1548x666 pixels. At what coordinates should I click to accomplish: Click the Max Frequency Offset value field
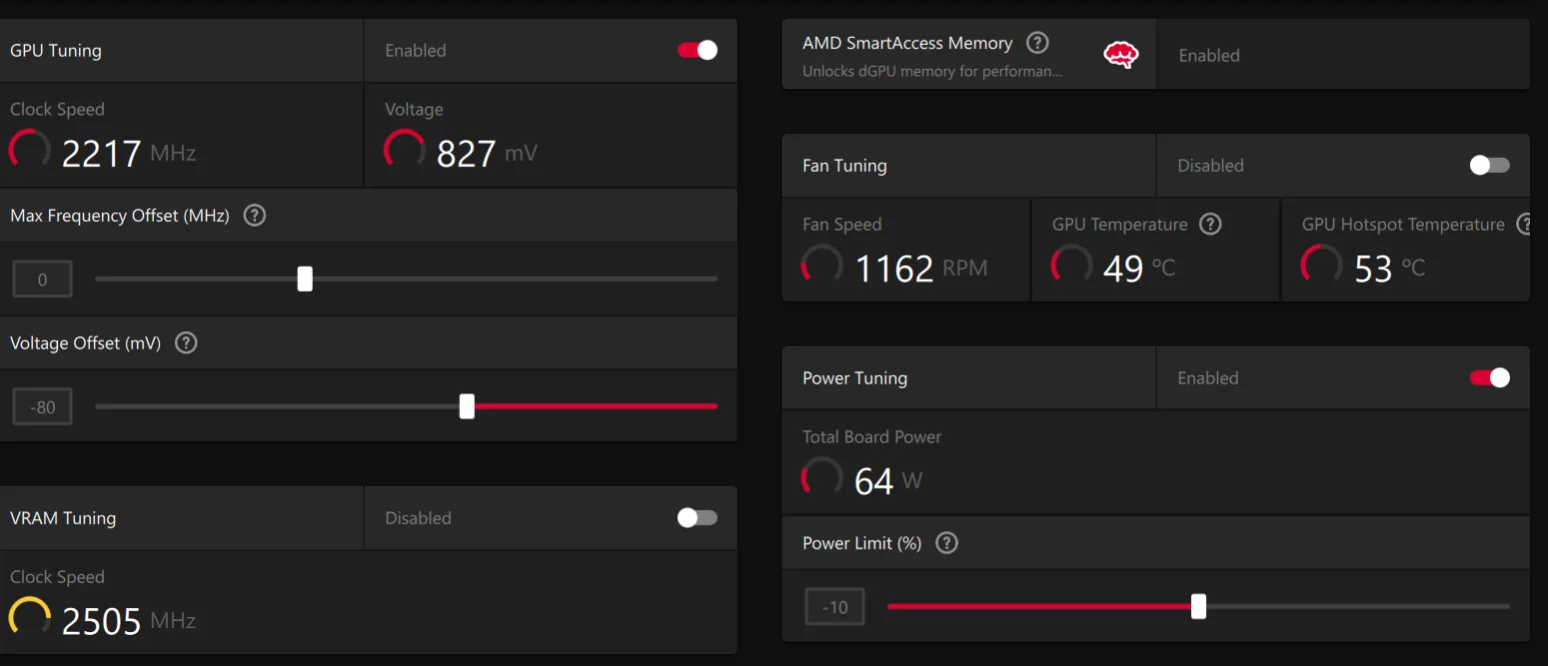[42, 280]
